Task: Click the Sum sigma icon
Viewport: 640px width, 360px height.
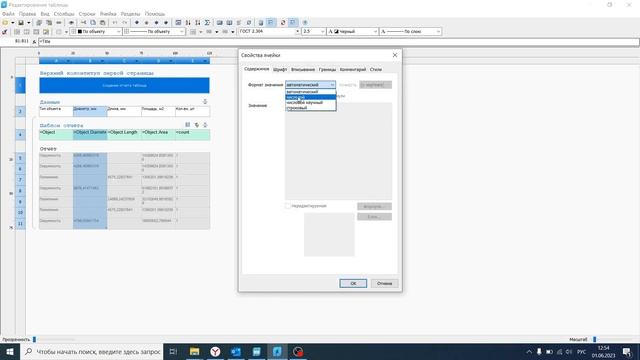Action: click(x=207, y=23)
